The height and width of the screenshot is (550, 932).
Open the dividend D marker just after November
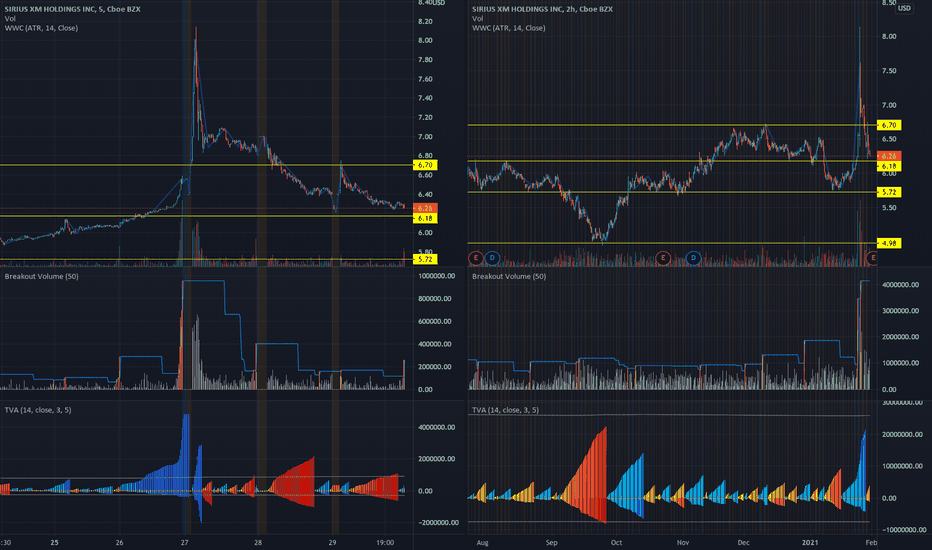pos(693,258)
